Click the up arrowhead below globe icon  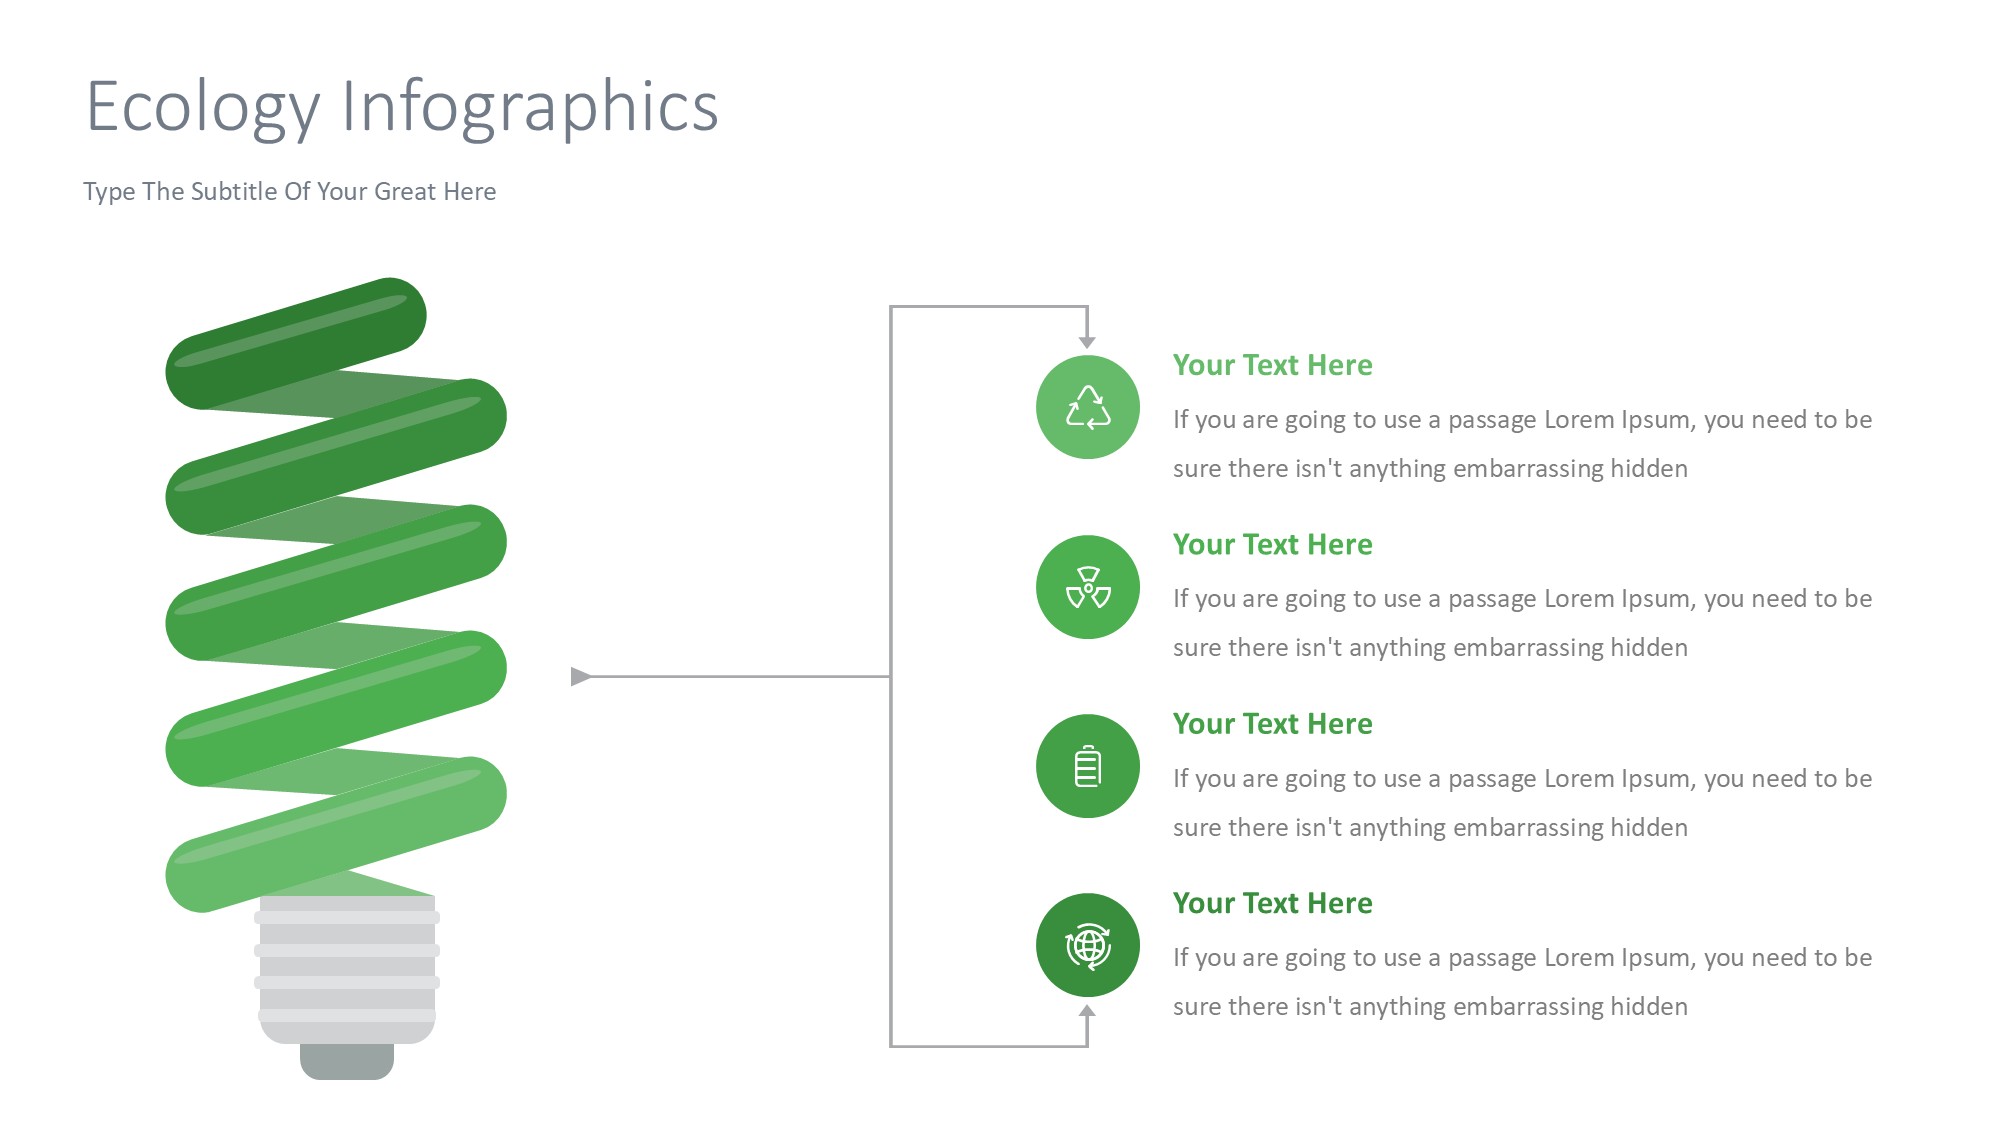tap(1087, 1011)
